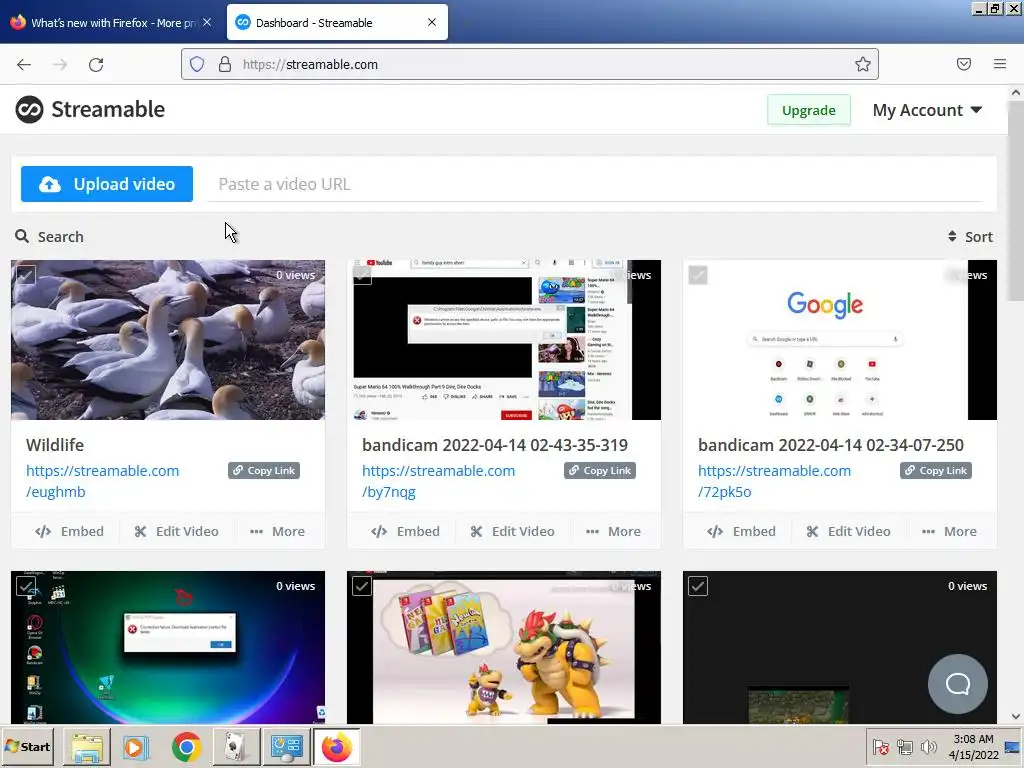The height and width of the screenshot is (768, 1024).
Task: Open the Action Center flag tray icon
Action: 880,746
